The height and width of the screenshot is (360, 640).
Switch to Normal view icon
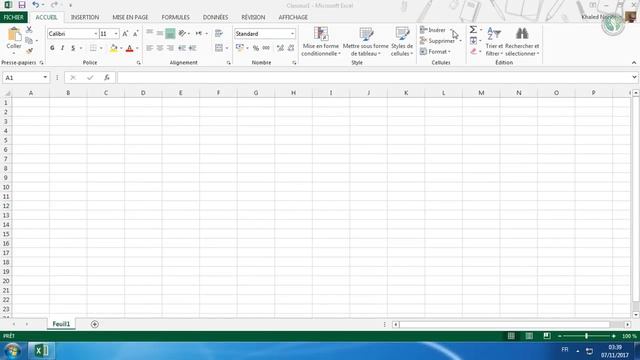pyautogui.click(x=511, y=336)
